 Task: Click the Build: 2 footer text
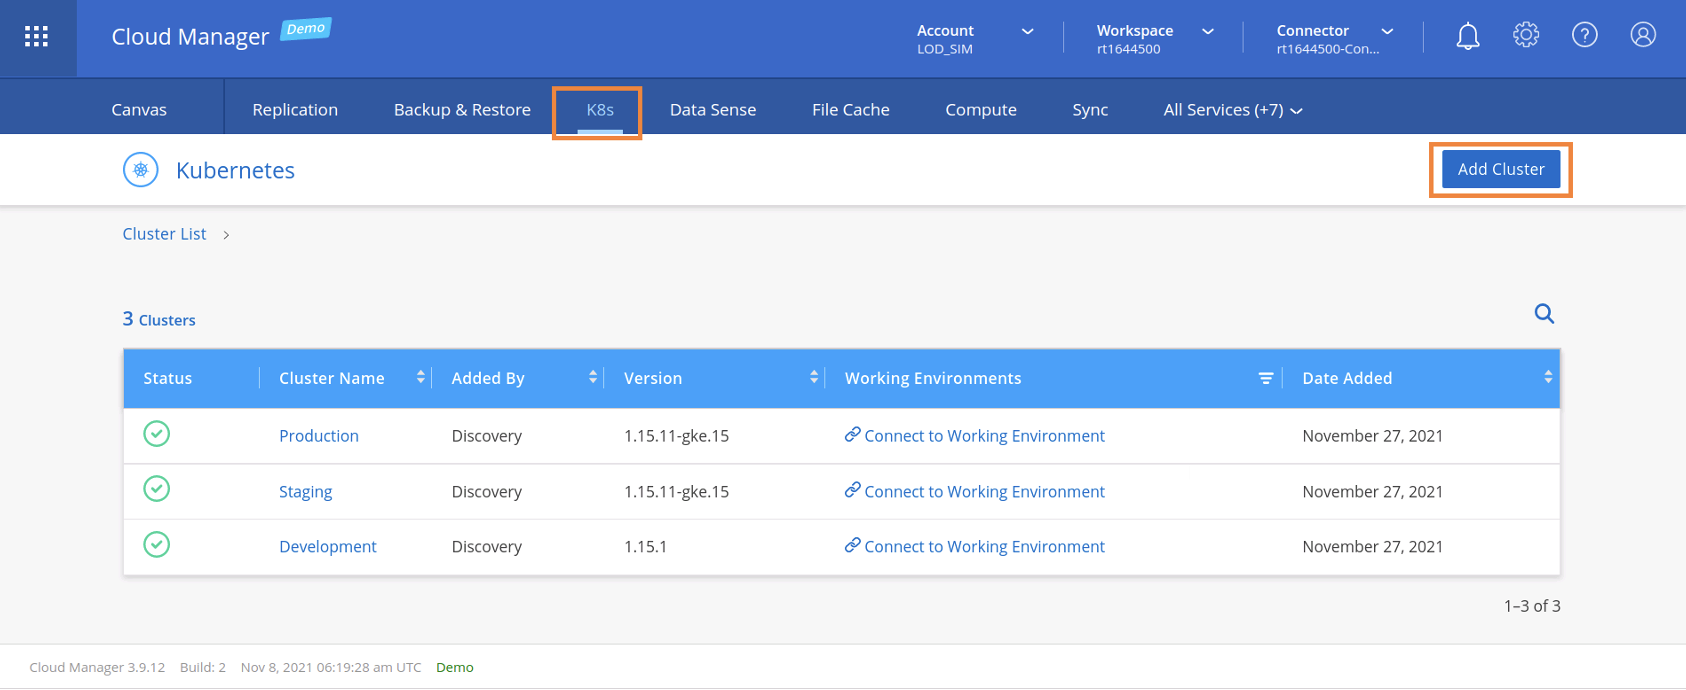click(203, 667)
